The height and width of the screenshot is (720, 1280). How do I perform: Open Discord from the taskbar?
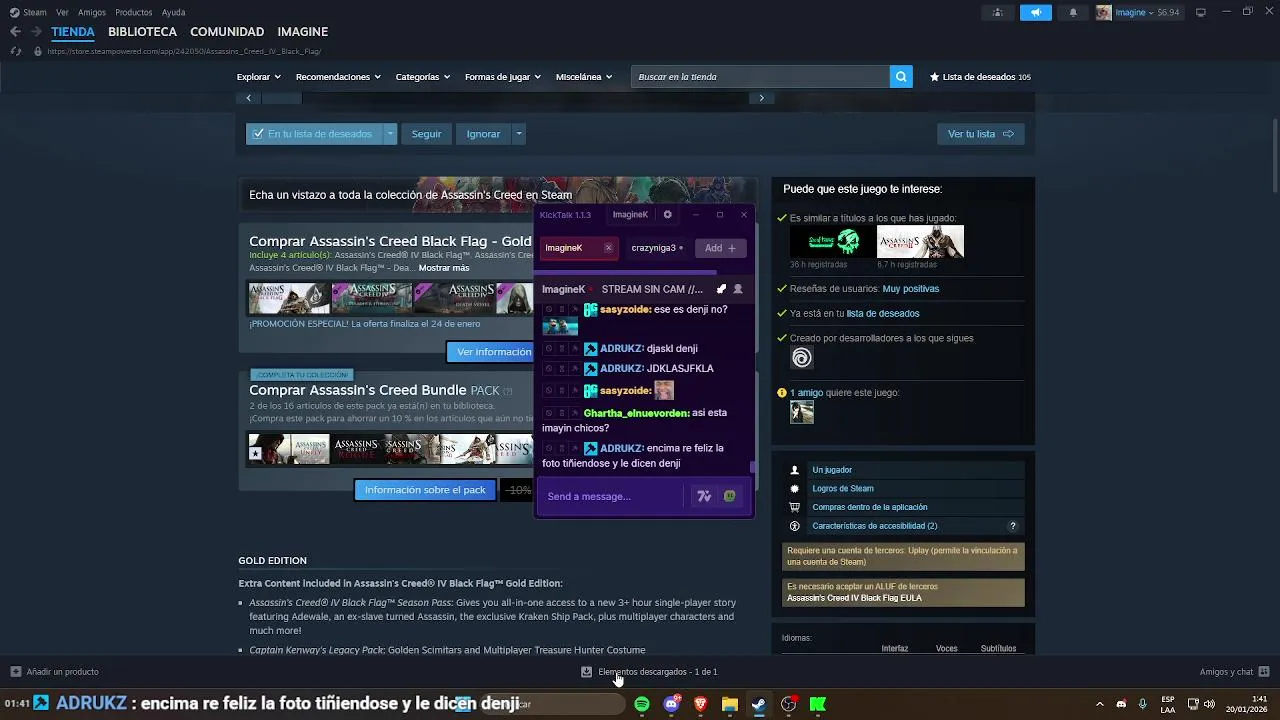(x=671, y=704)
